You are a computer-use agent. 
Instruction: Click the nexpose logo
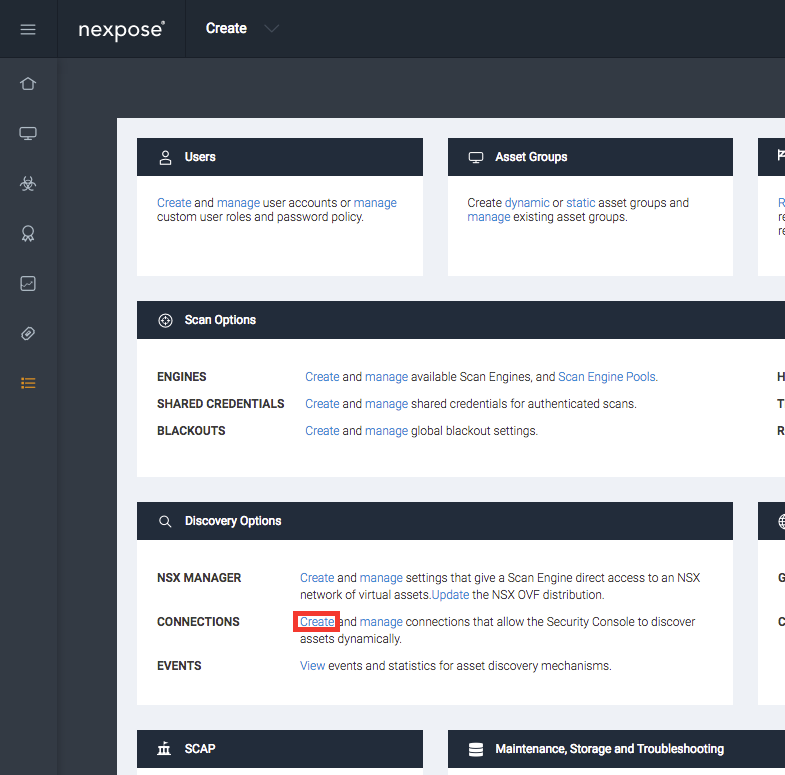pos(121,29)
